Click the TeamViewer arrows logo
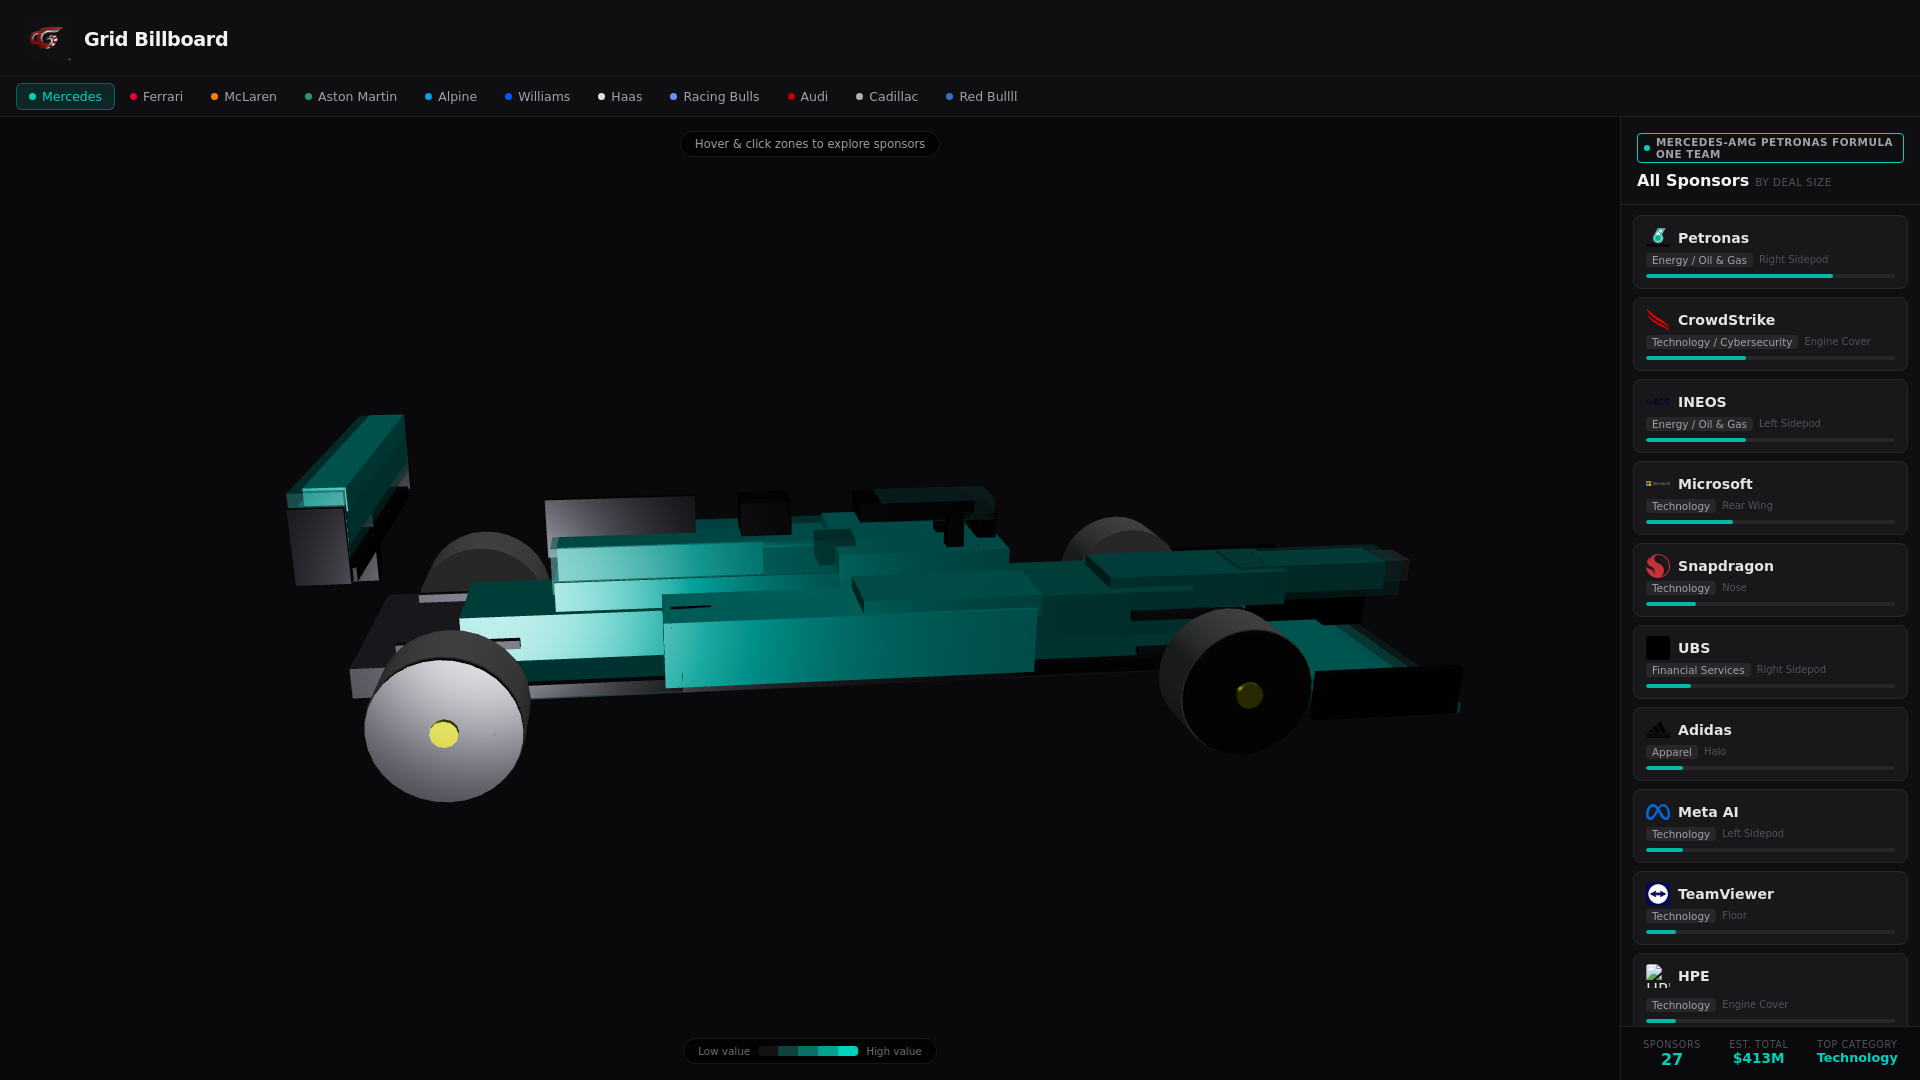 point(1658,894)
